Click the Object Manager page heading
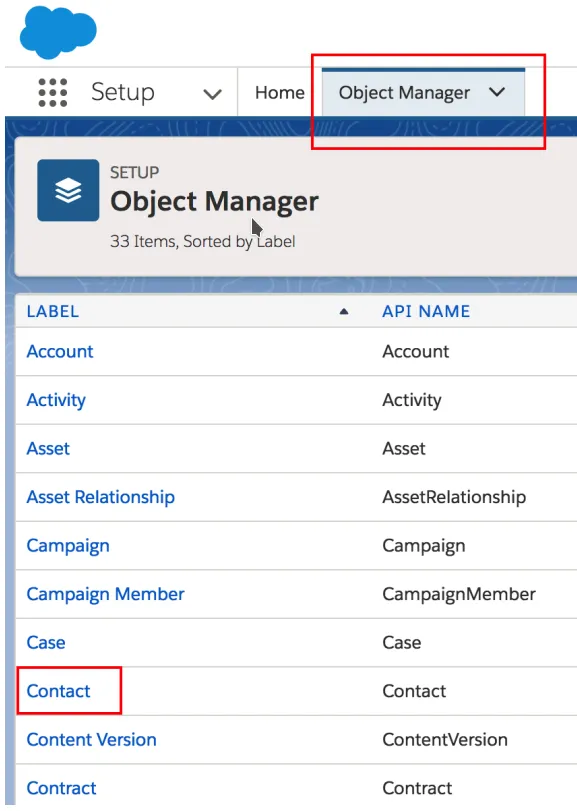This screenshot has width=577, height=811. 214,201
